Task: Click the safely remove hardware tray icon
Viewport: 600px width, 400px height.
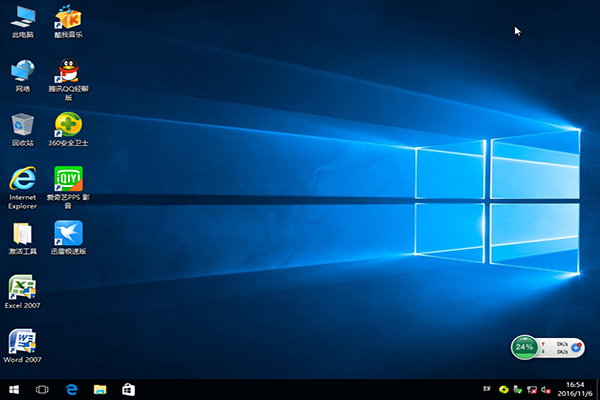Action: tap(517, 390)
